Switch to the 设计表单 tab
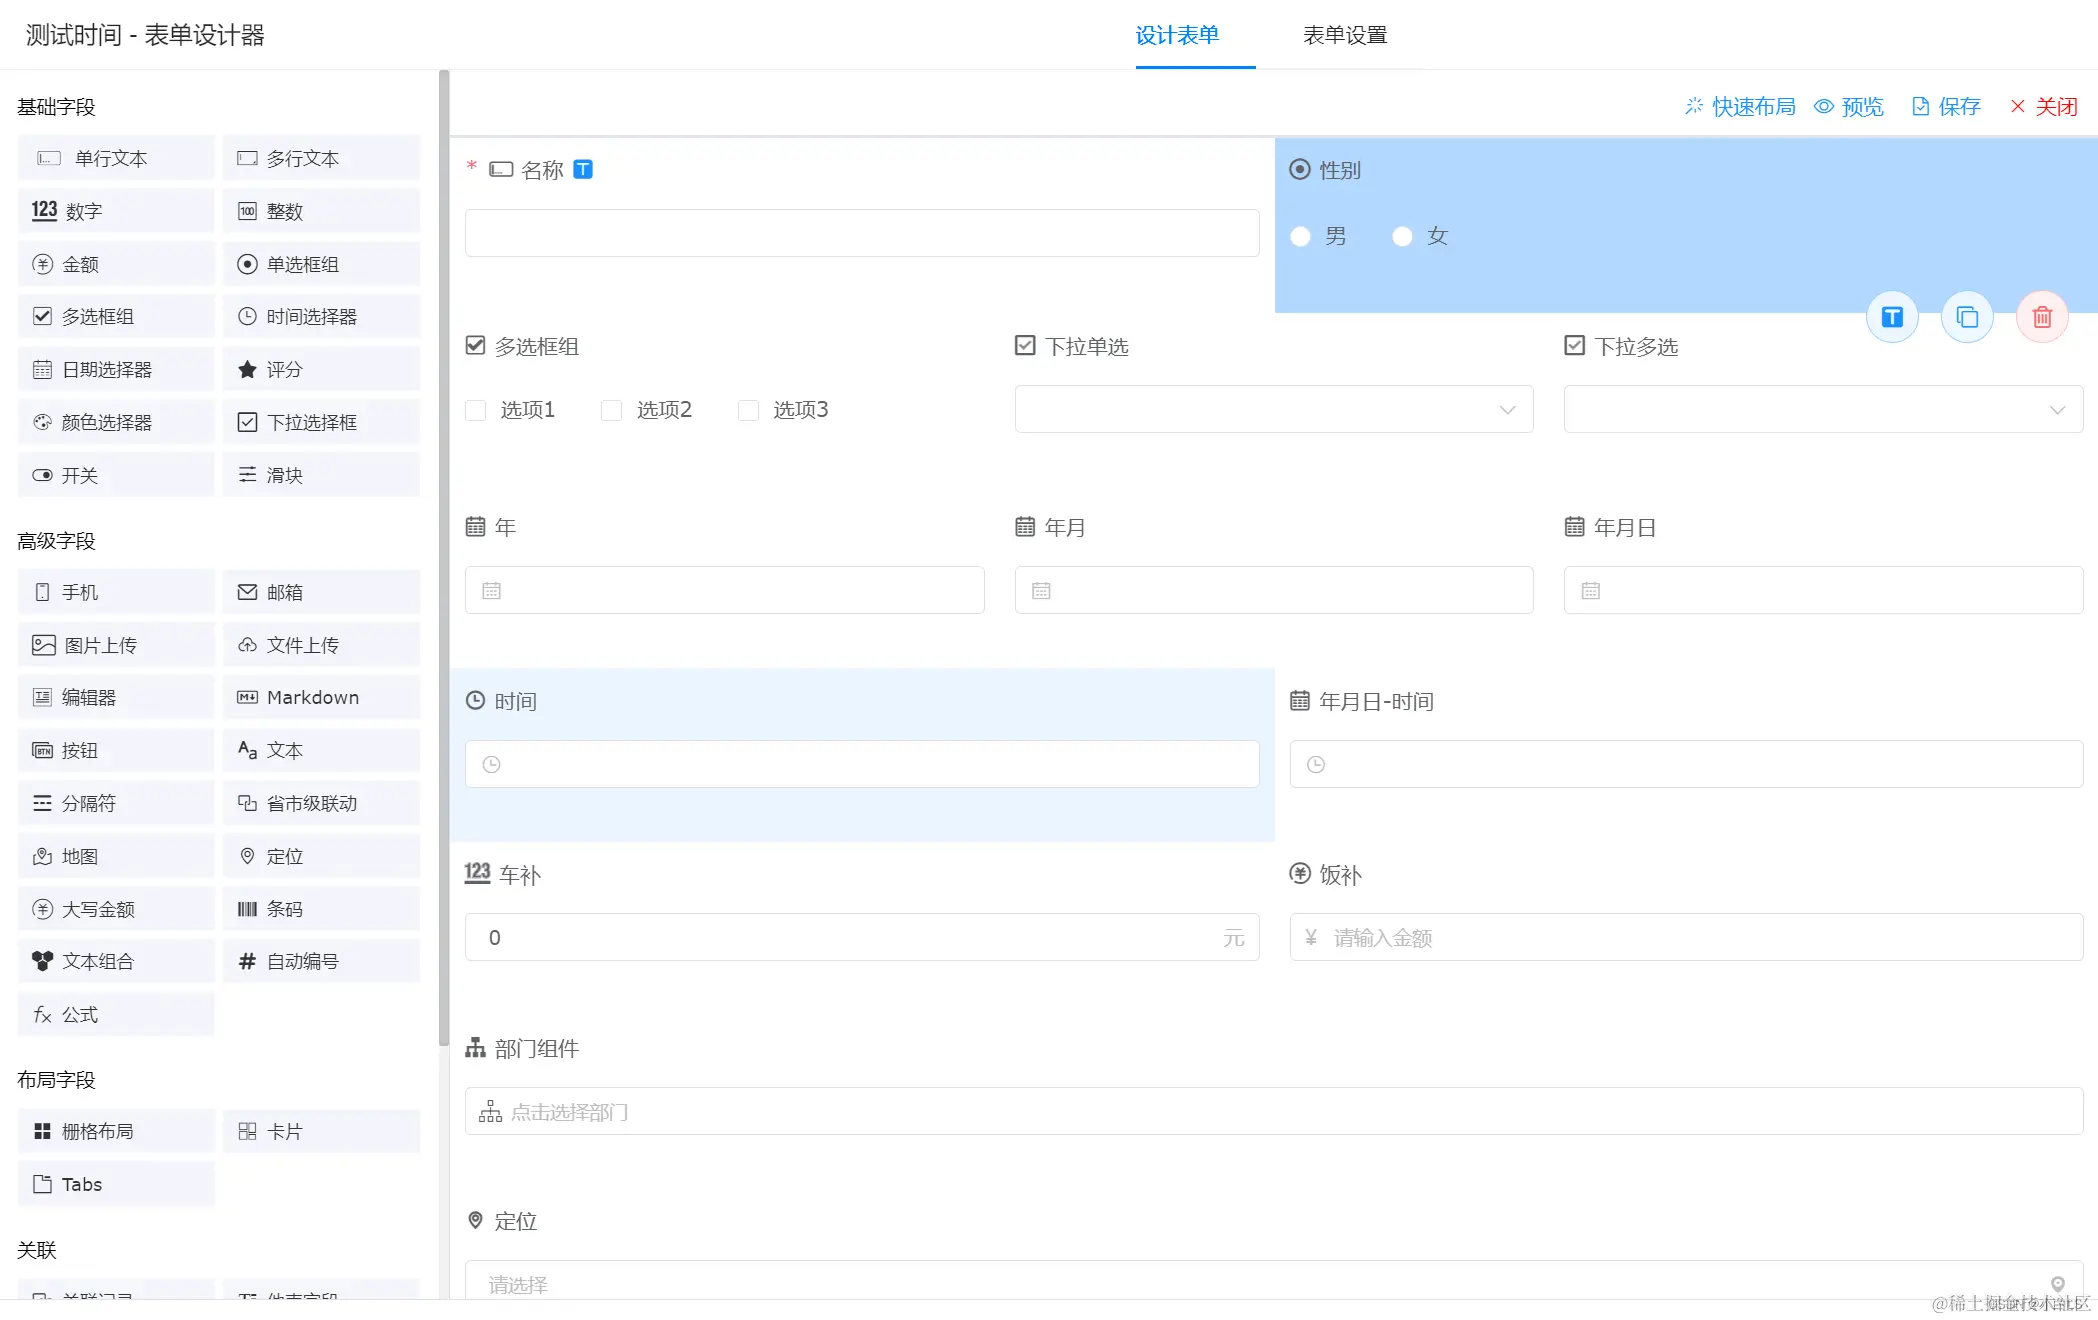This screenshot has width=2098, height=1320. (x=1177, y=35)
